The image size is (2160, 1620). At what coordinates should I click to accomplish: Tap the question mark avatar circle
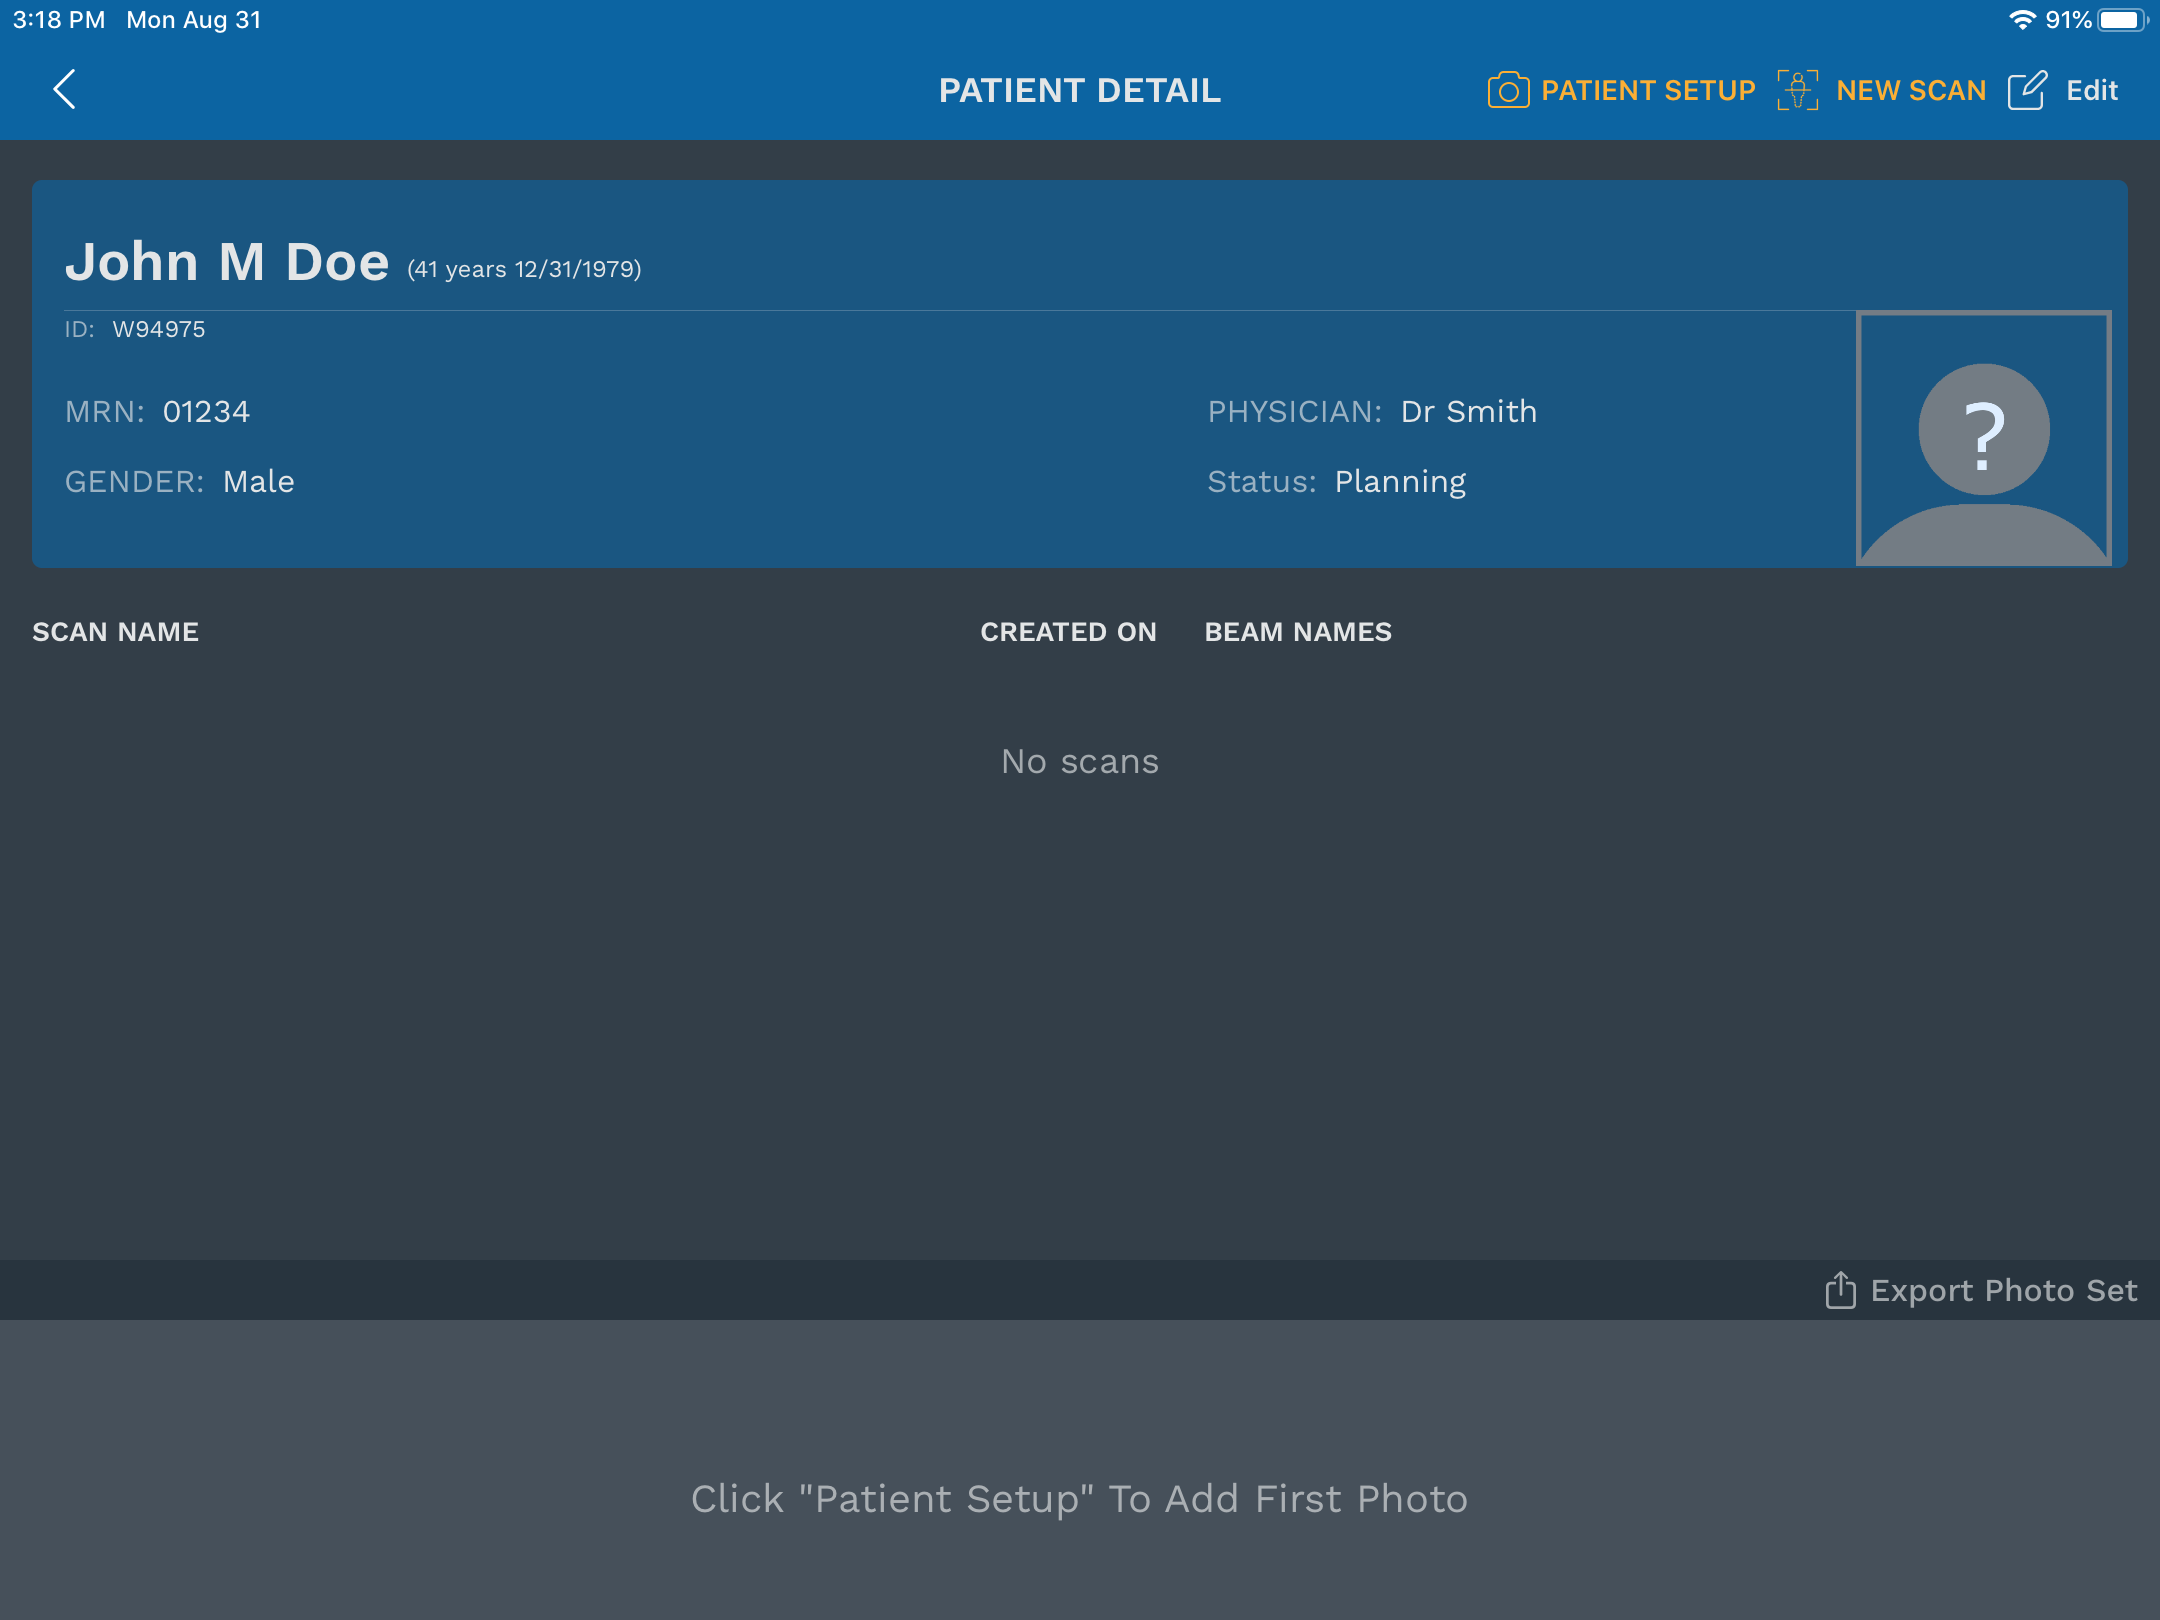[1983, 430]
